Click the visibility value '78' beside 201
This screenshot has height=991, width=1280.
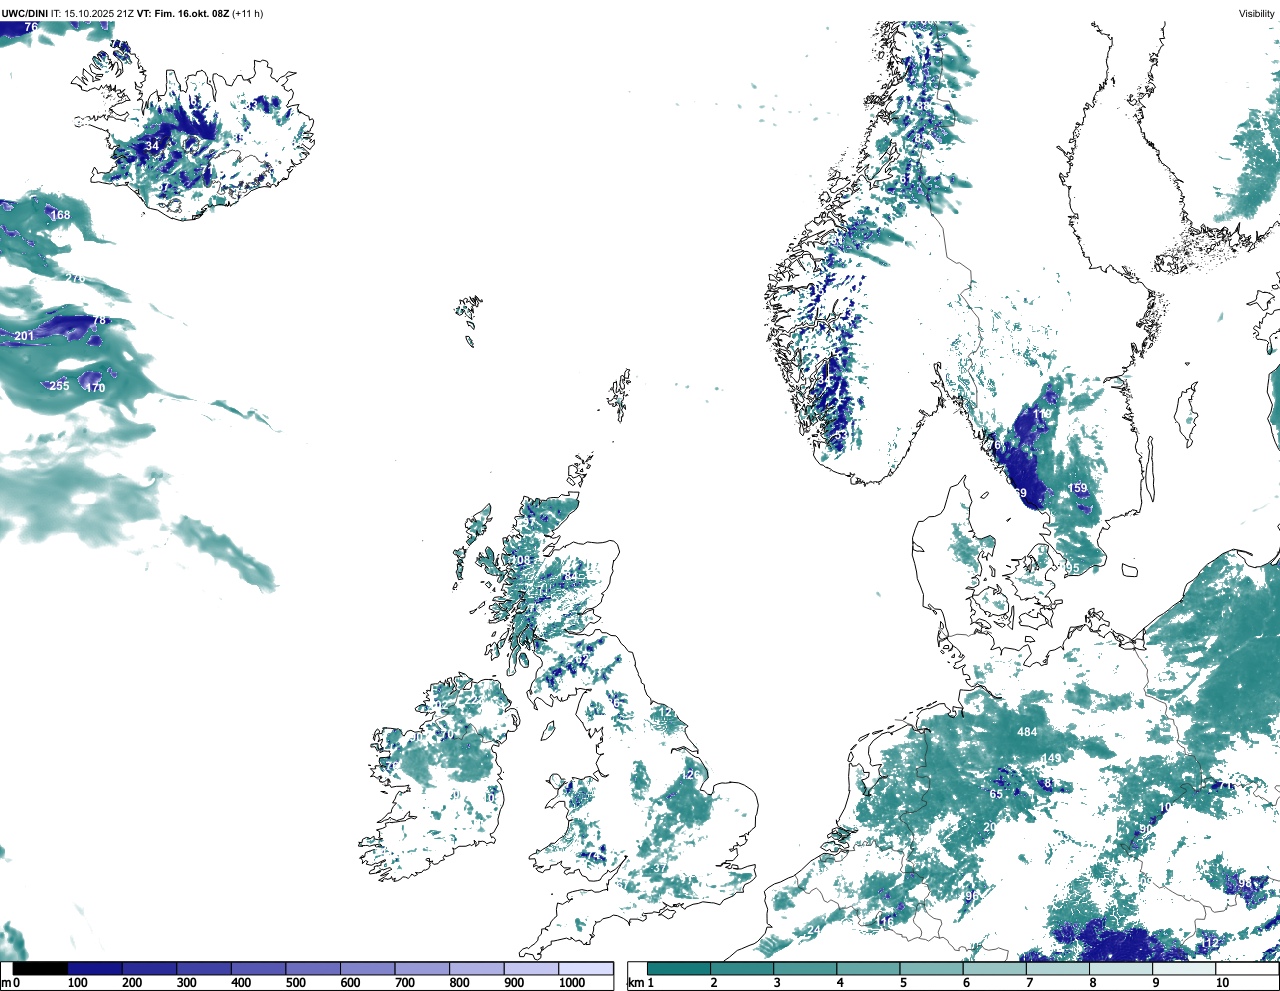pos(99,321)
